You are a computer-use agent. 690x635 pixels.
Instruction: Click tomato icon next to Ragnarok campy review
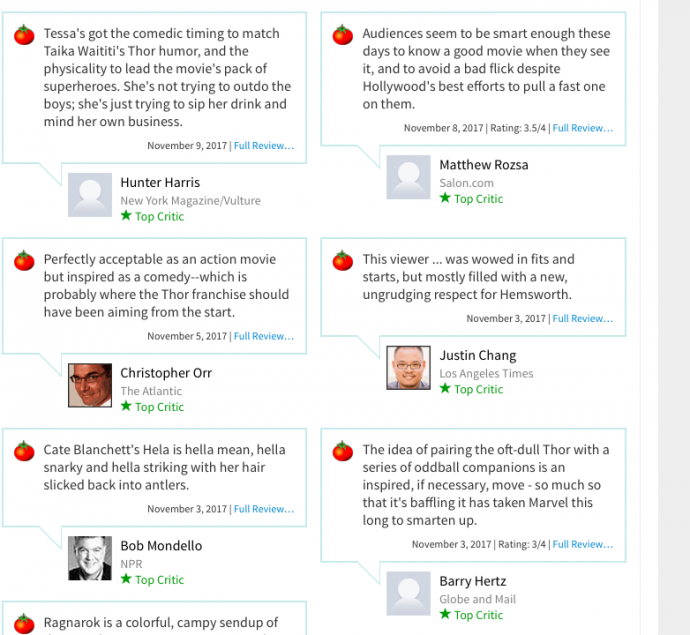coord(24,624)
